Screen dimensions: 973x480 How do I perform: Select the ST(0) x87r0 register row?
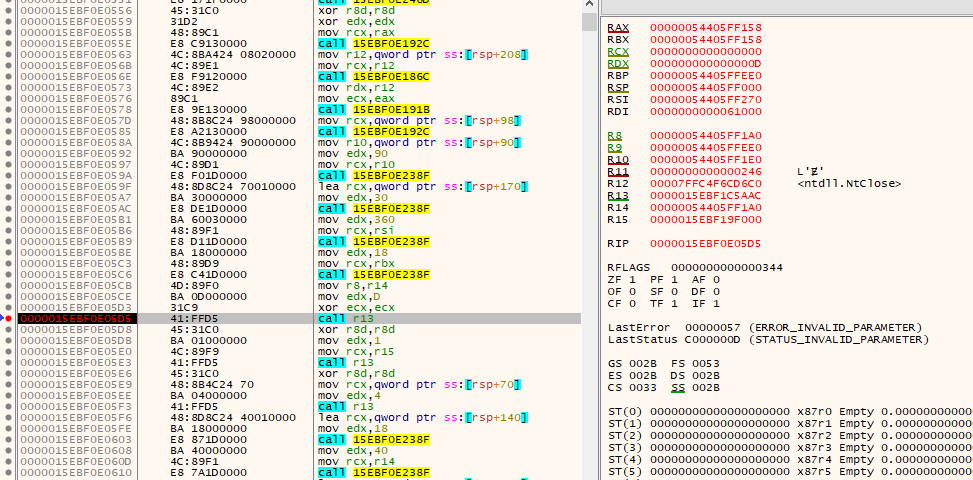click(x=790, y=411)
